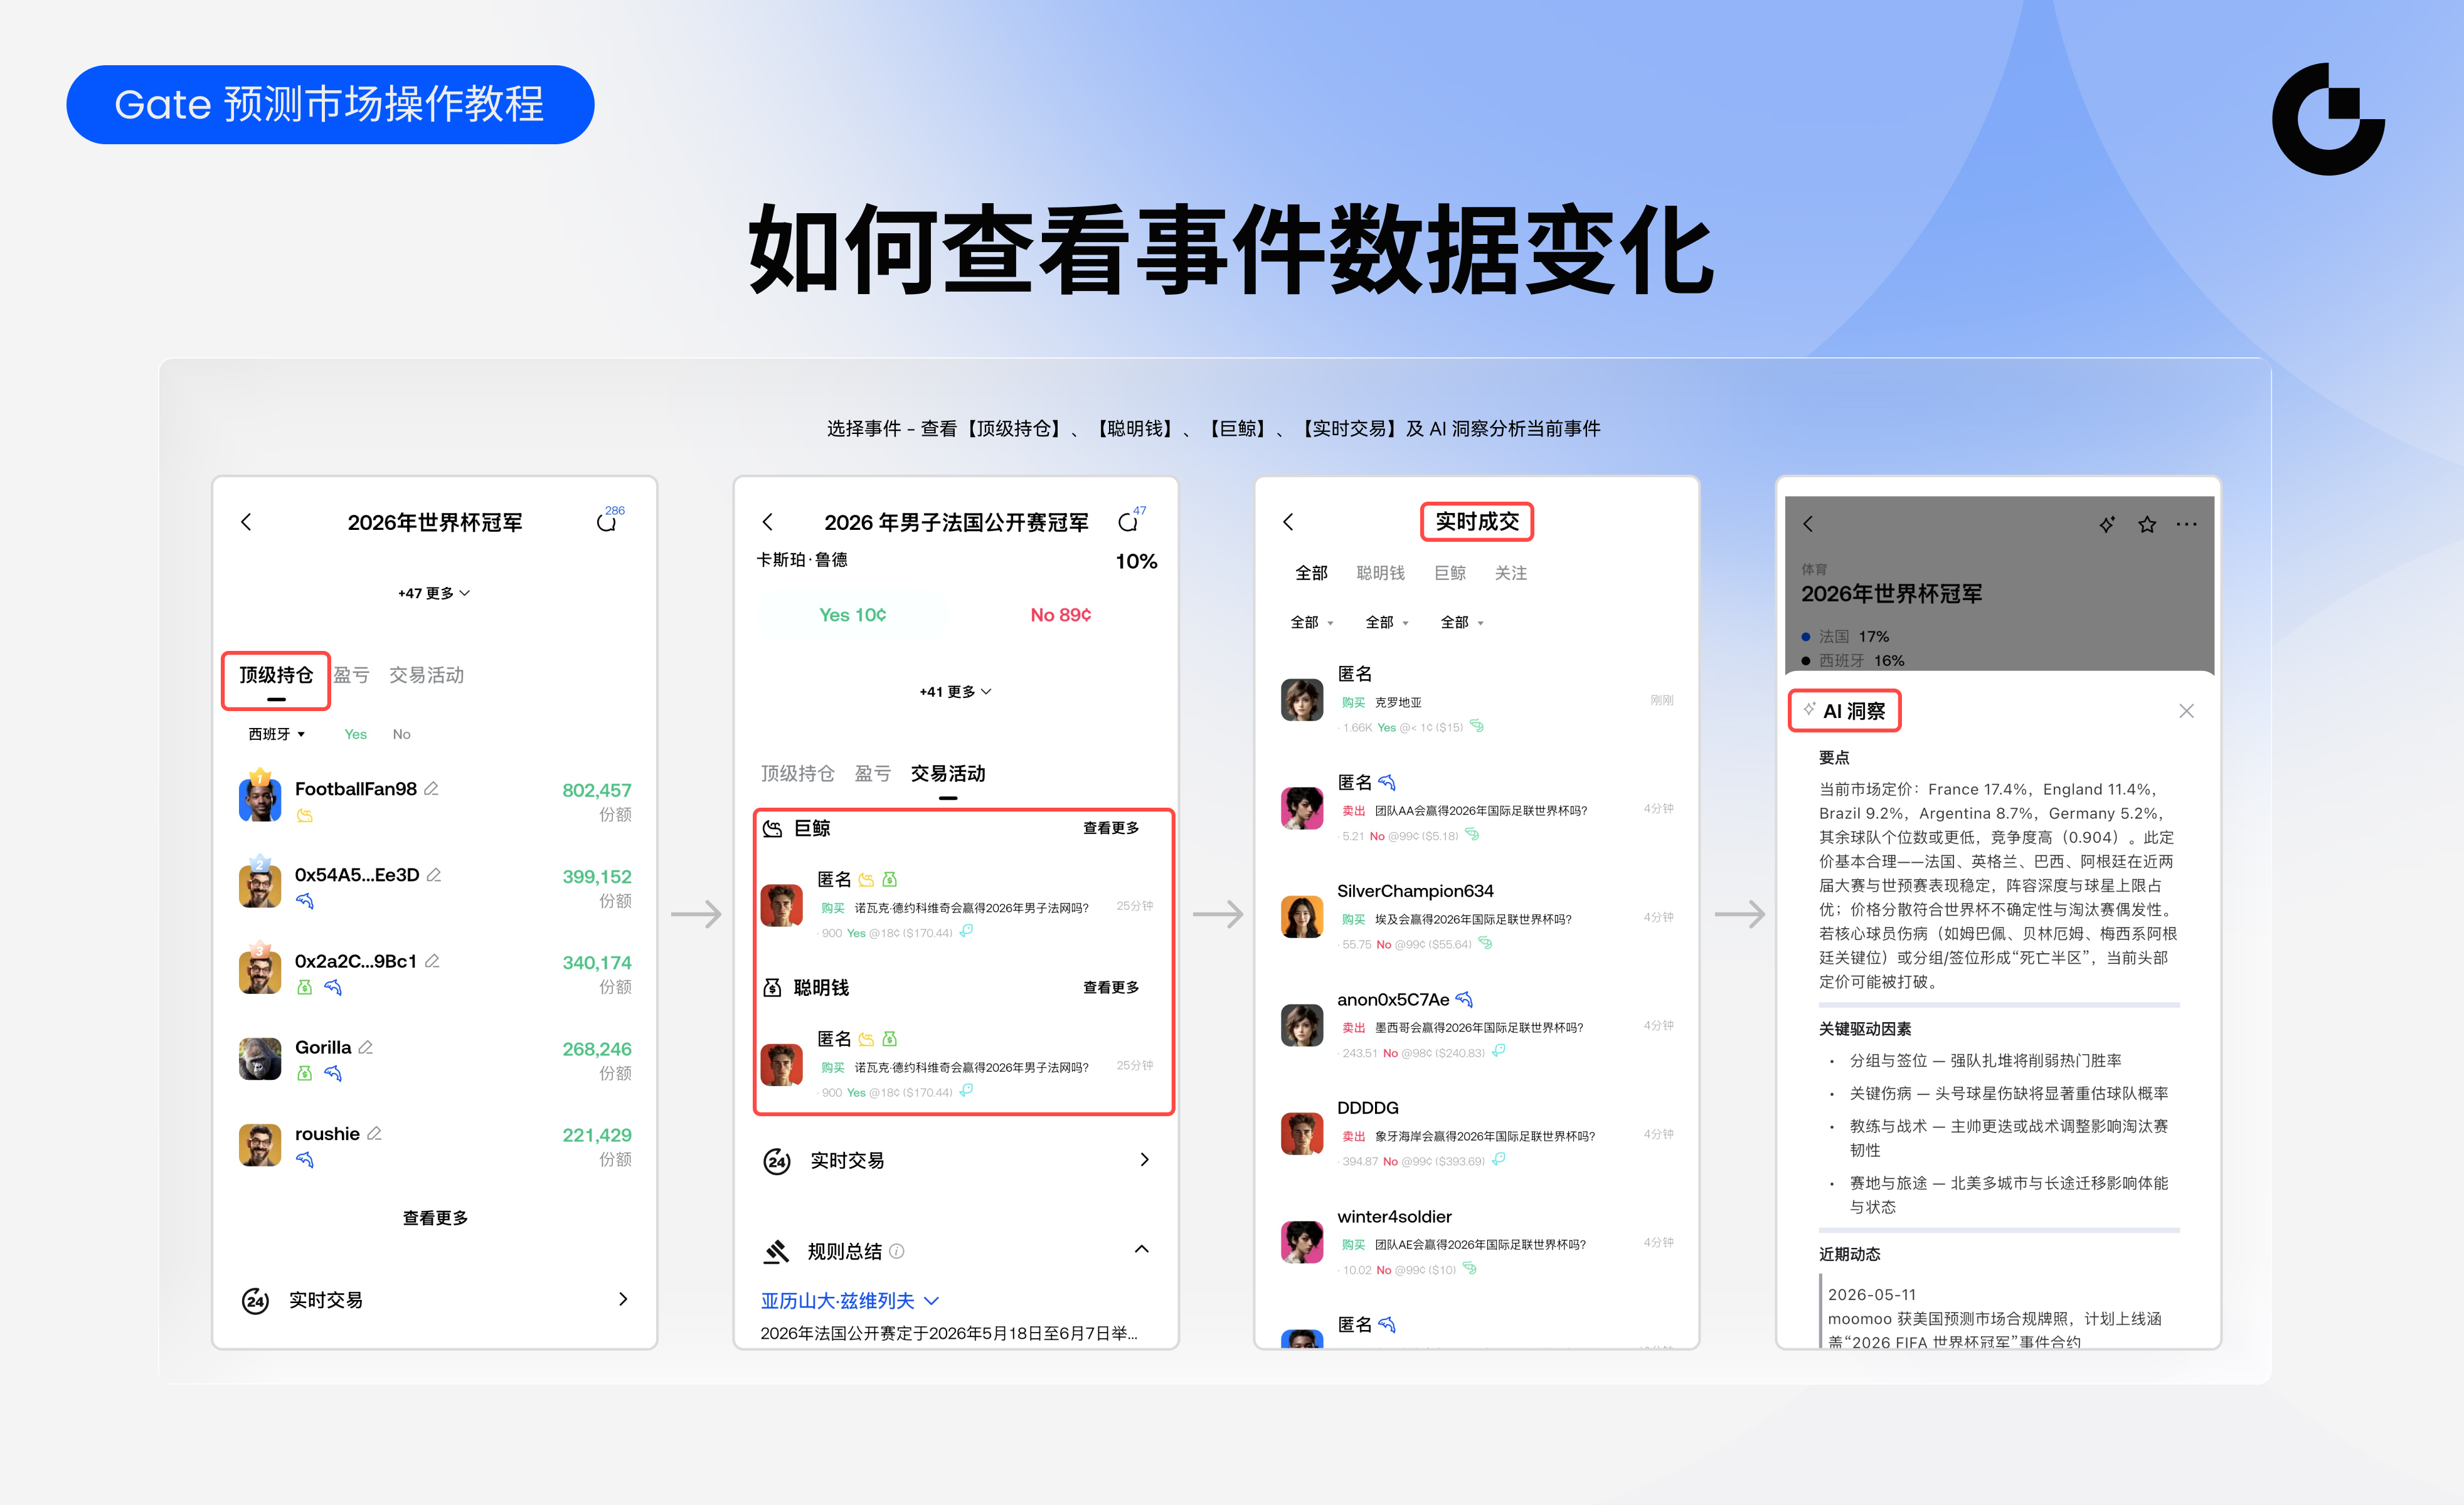The height and width of the screenshot is (1505, 2464).
Task: Click the edit pencil next to 0x54A5...Ee3D
Action: pyautogui.click(x=434, y=874)
